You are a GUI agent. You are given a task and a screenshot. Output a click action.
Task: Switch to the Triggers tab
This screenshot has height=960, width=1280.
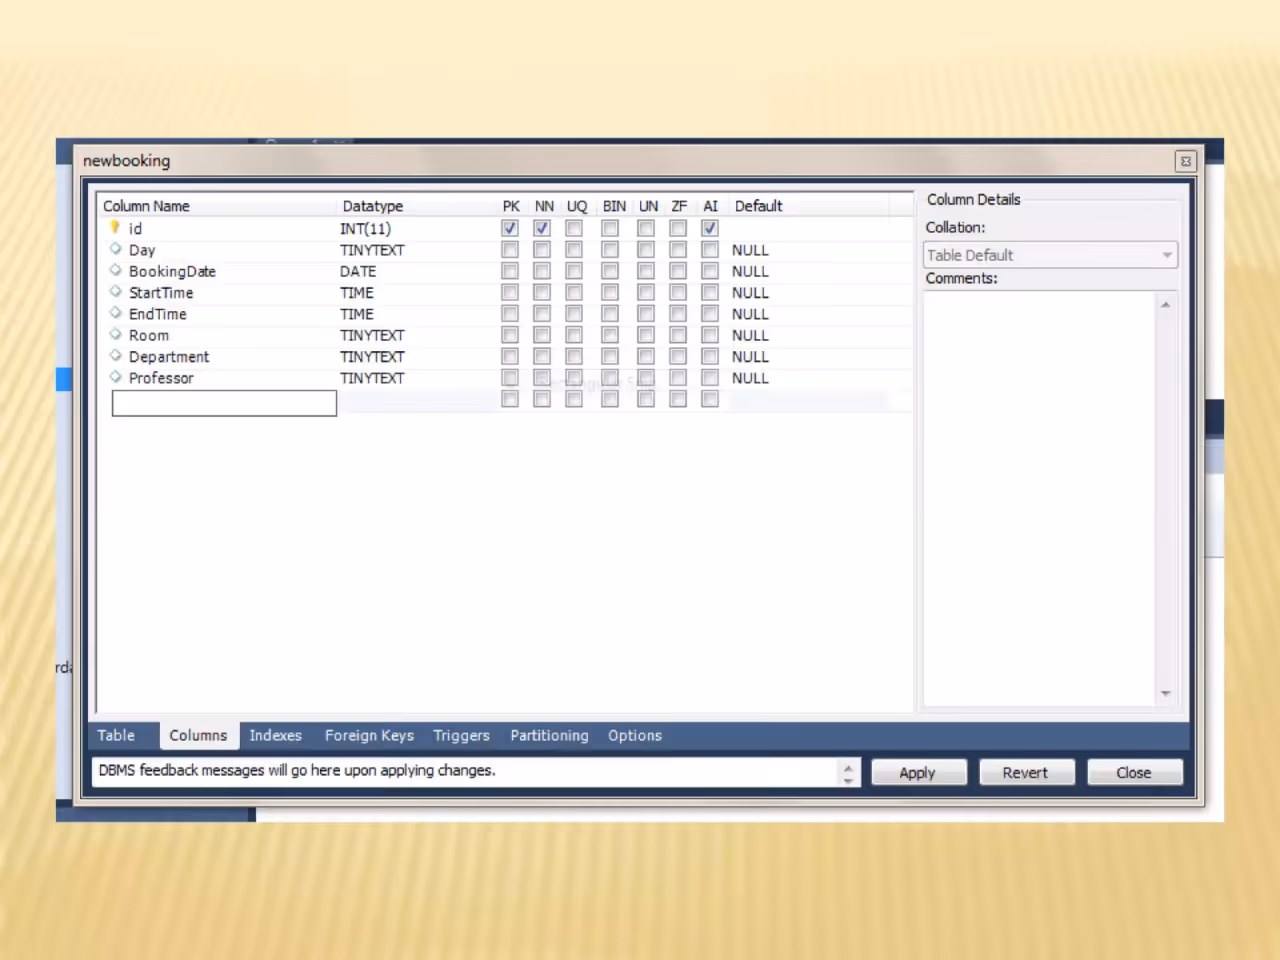tap(461, 735)
